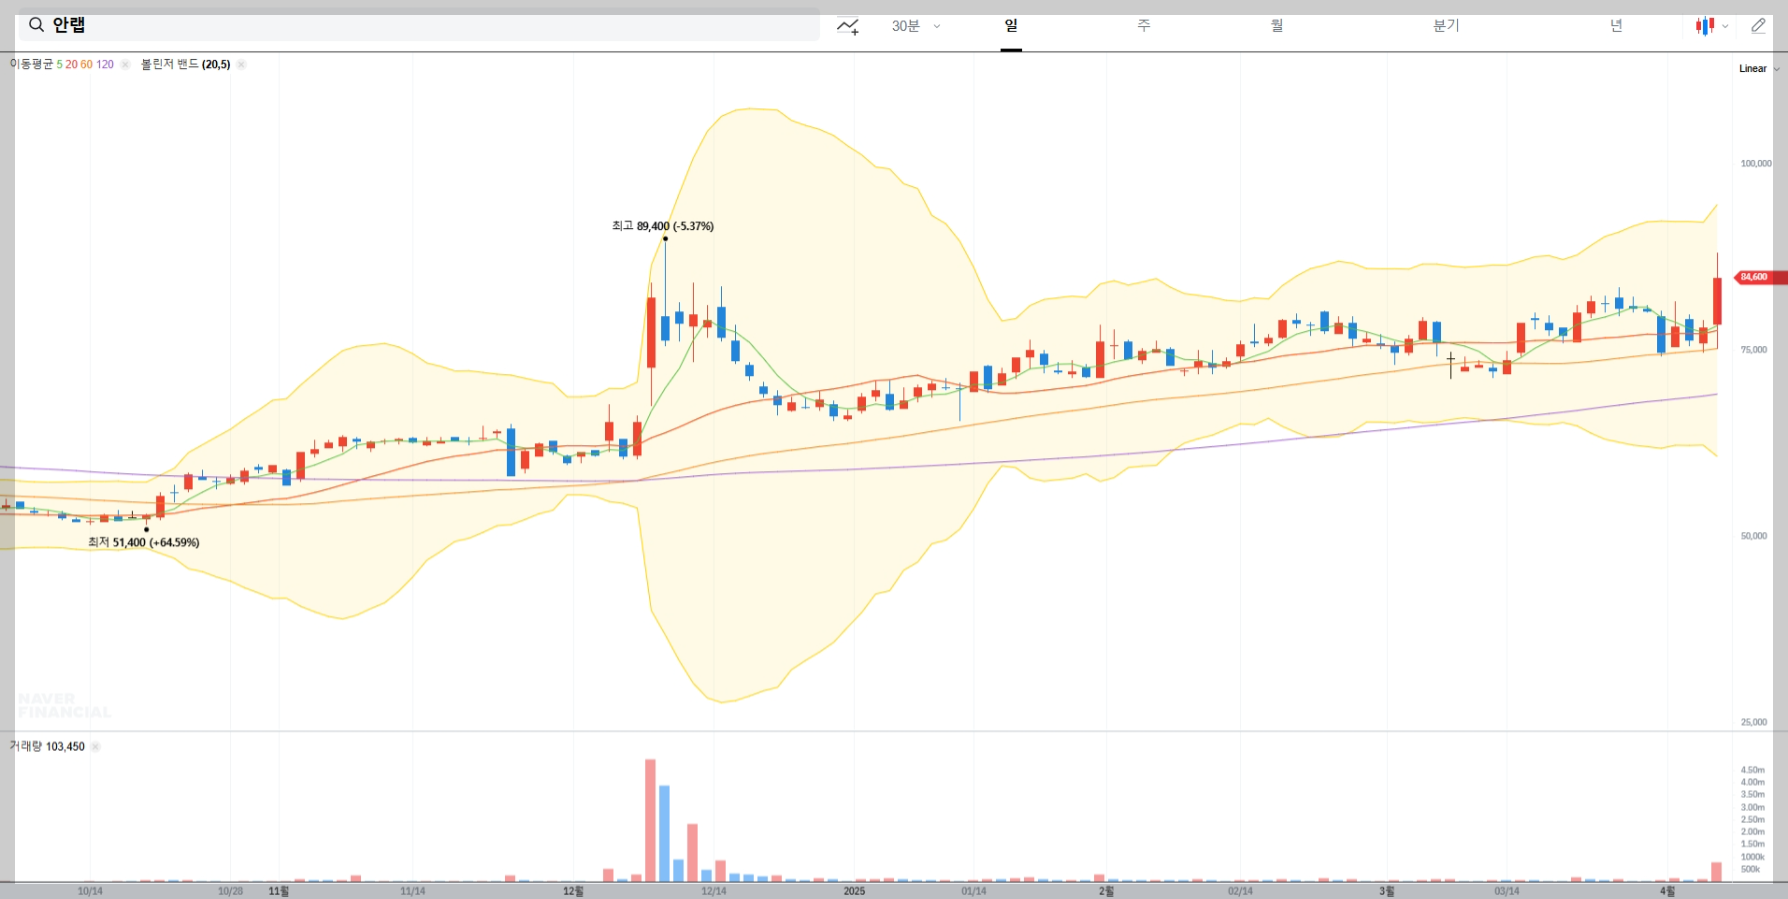Click the 75,000 price axis label
Screen dimensions: 1788x899
pos(1753,350)
